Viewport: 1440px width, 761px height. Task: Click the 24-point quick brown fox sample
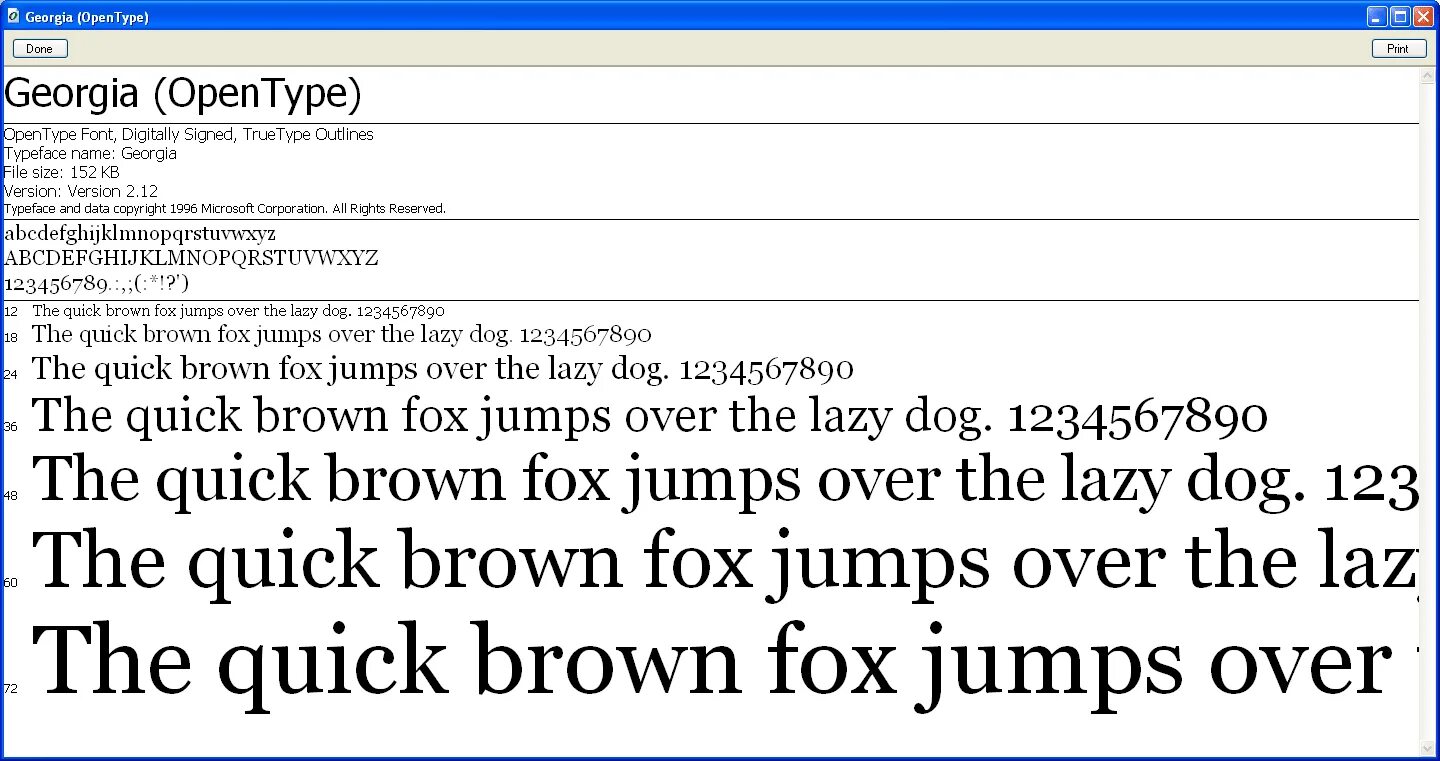click(x=443, y=370)
